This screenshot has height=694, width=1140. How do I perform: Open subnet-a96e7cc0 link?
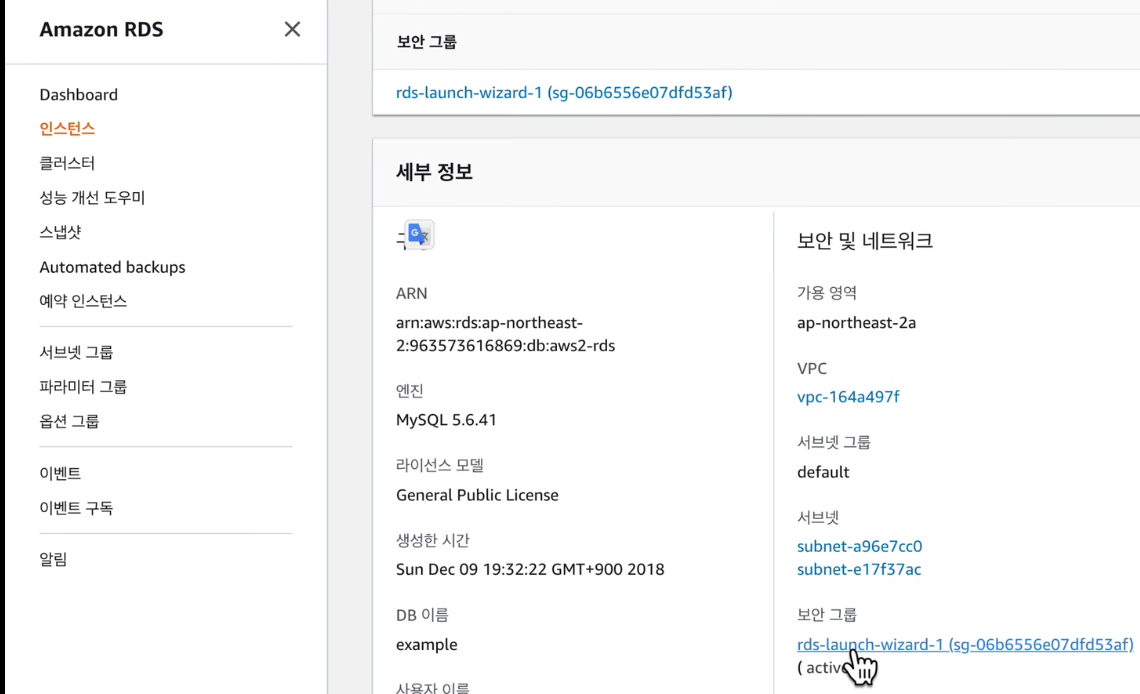coord(859,546)
